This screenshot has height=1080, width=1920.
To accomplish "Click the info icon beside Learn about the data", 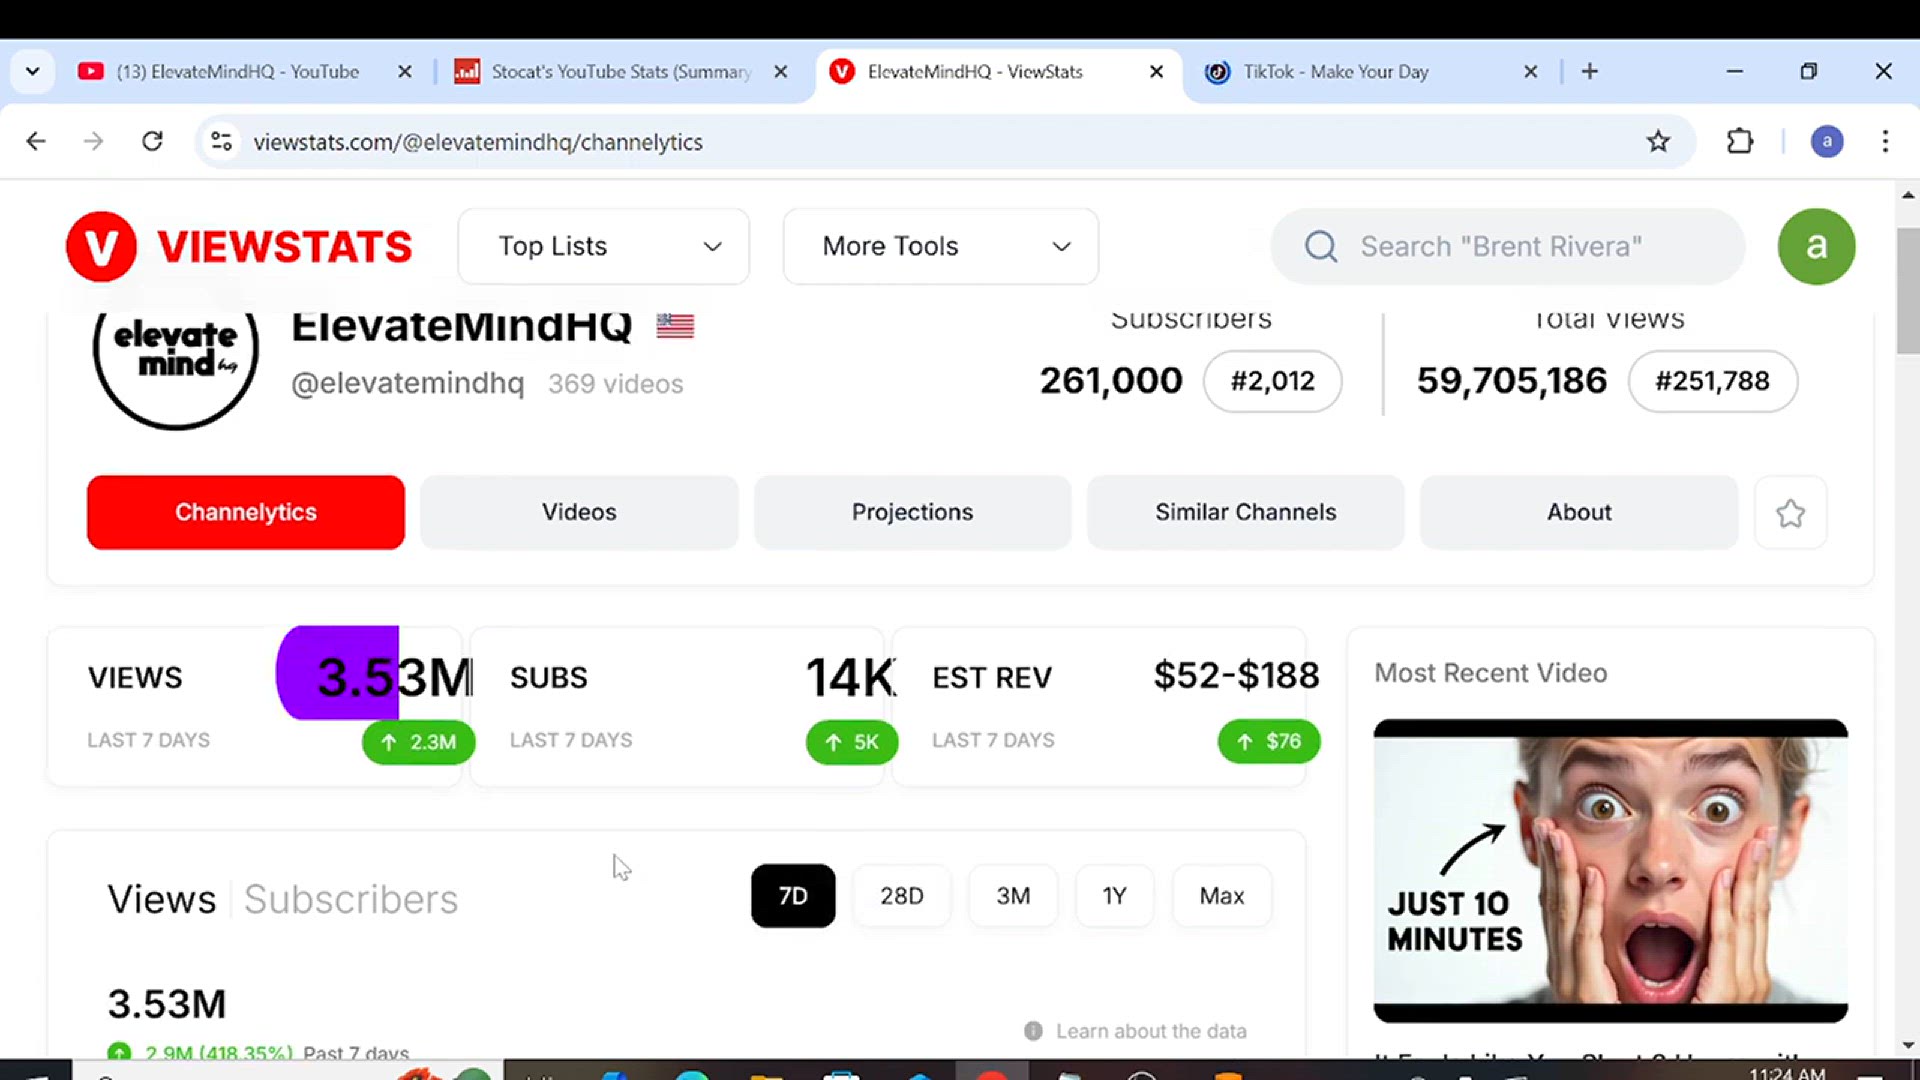I will tap(1033, 1031).
